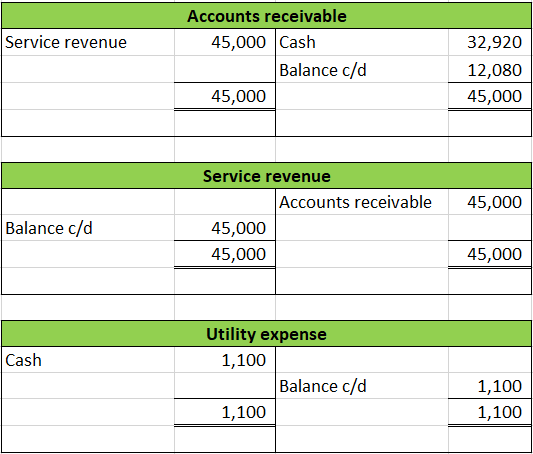The image size is (533, 454).
Task: Select the Cash entry in Accounts receivable
Action: [x=297, y=42]
